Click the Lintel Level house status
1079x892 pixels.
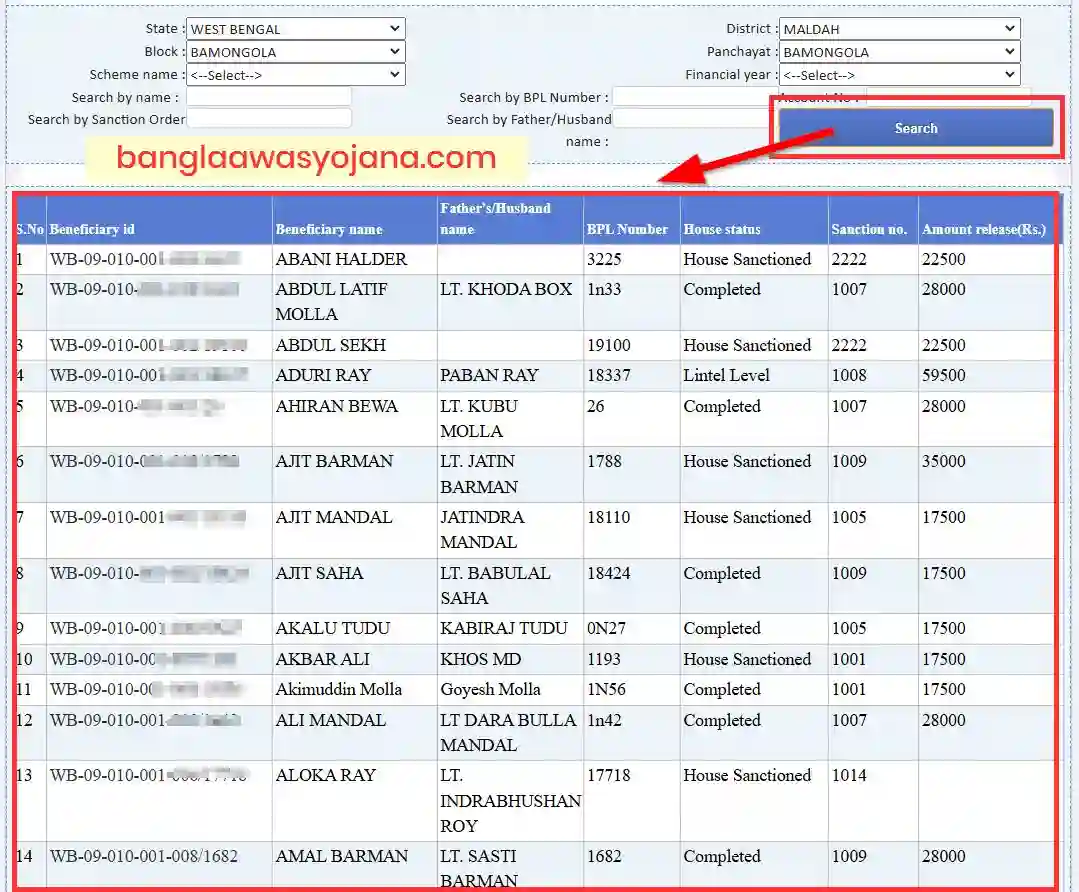tap(727, 375)
